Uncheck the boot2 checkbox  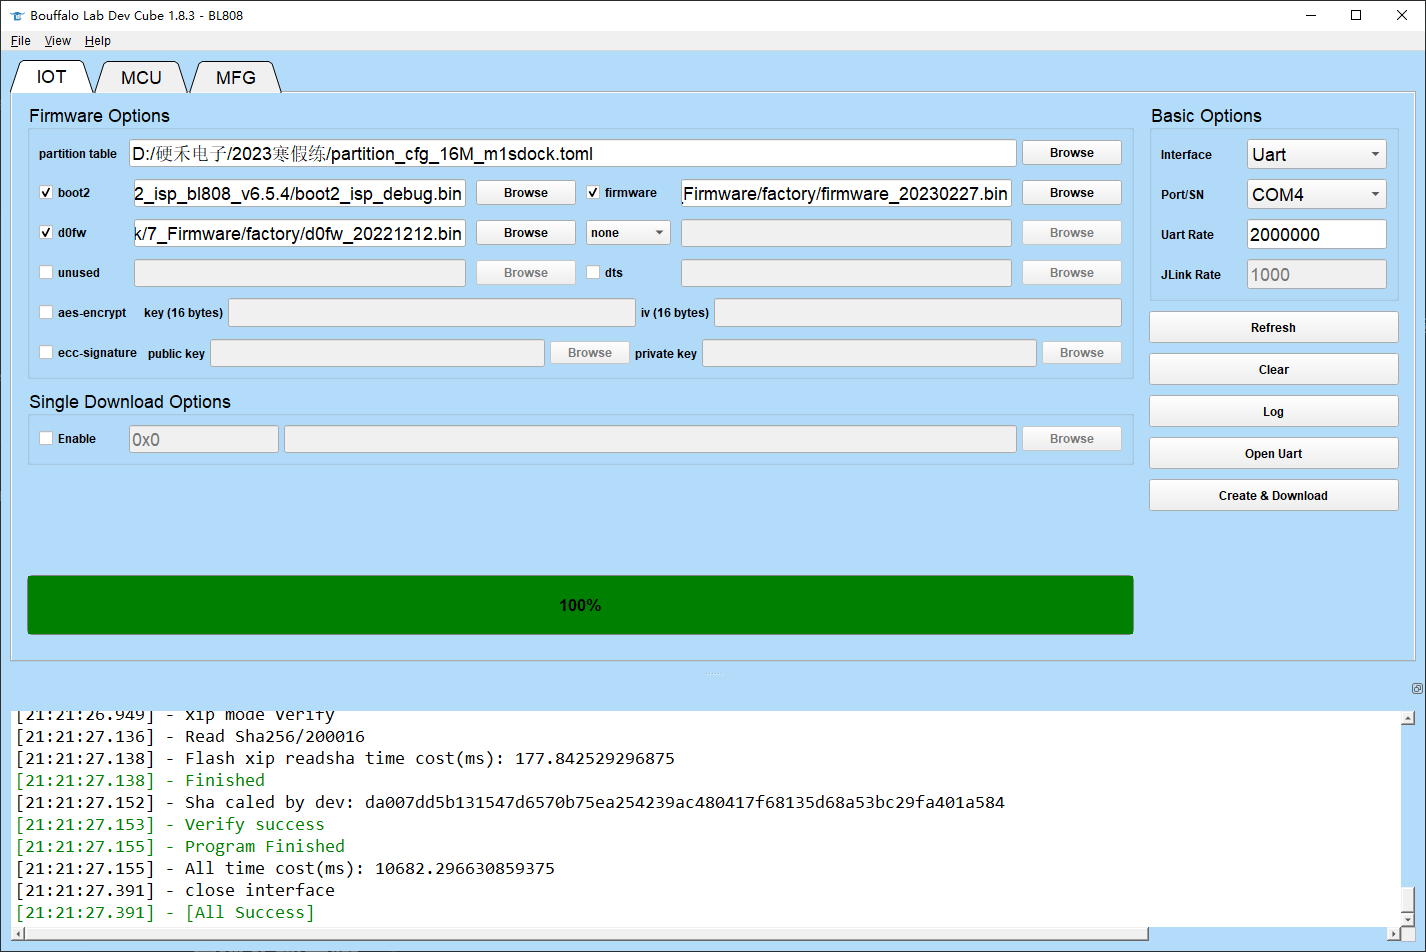coord(46,193)
